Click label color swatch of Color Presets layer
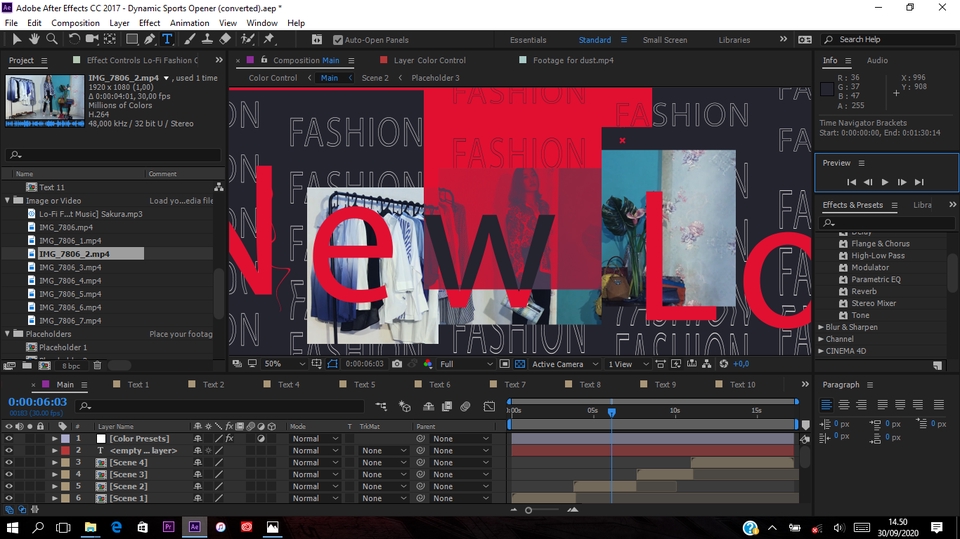This screenshot has height=539, width=960. [x=65, y=439]
